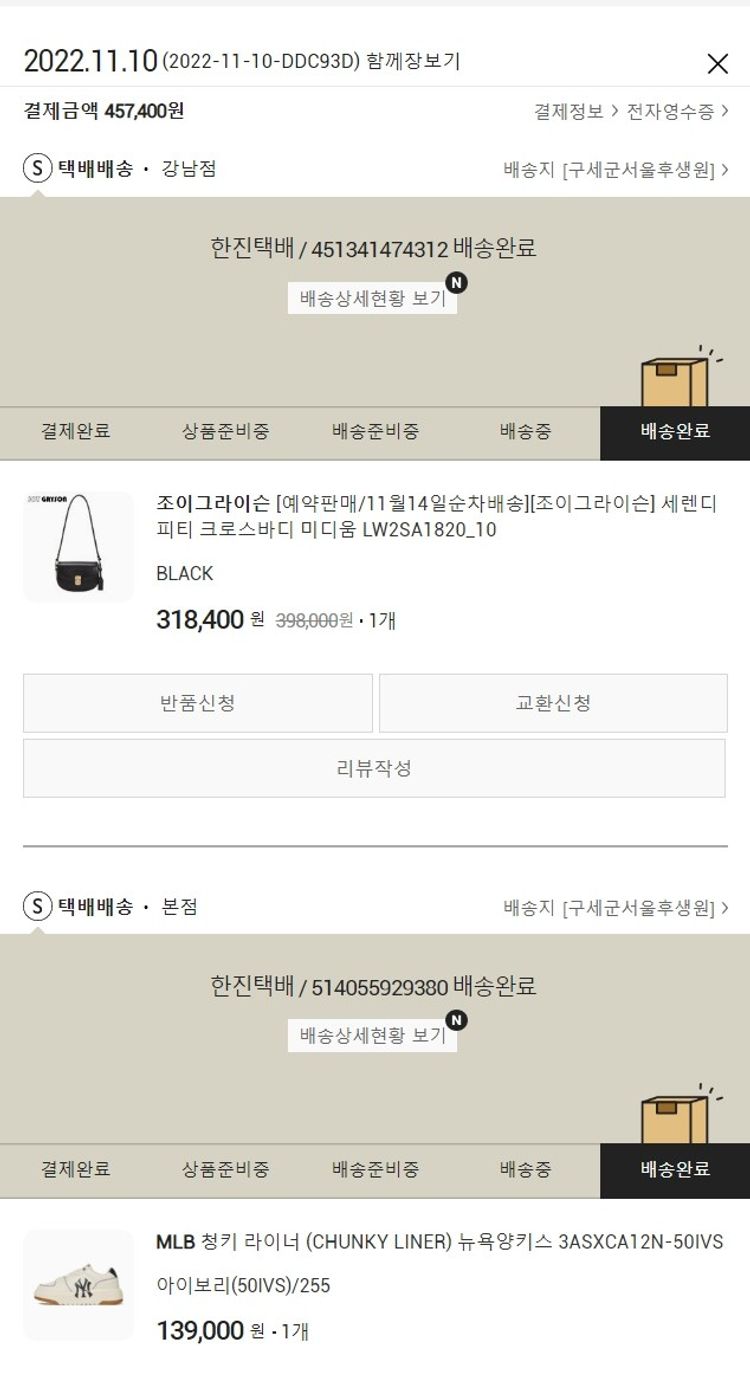Open 전자영수증 electronic receipt
Screen dimensions: 750x1375
(678, 111)
